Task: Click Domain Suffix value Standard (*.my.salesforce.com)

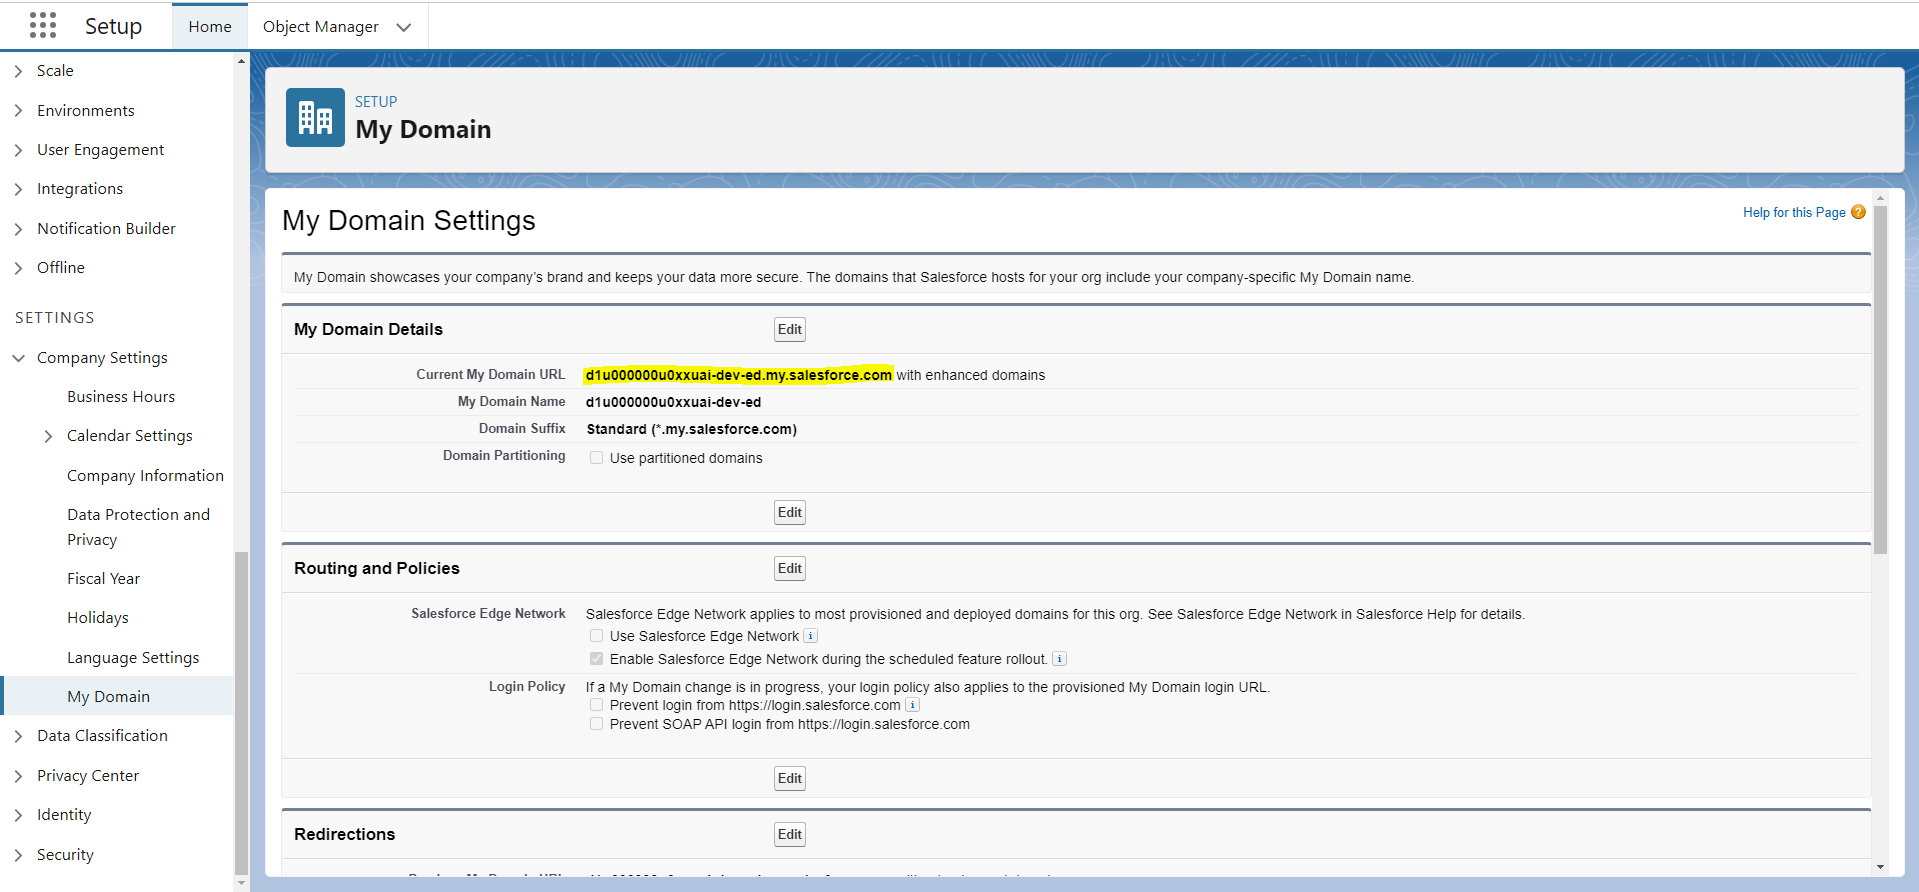Action: (x=691, y=429)
